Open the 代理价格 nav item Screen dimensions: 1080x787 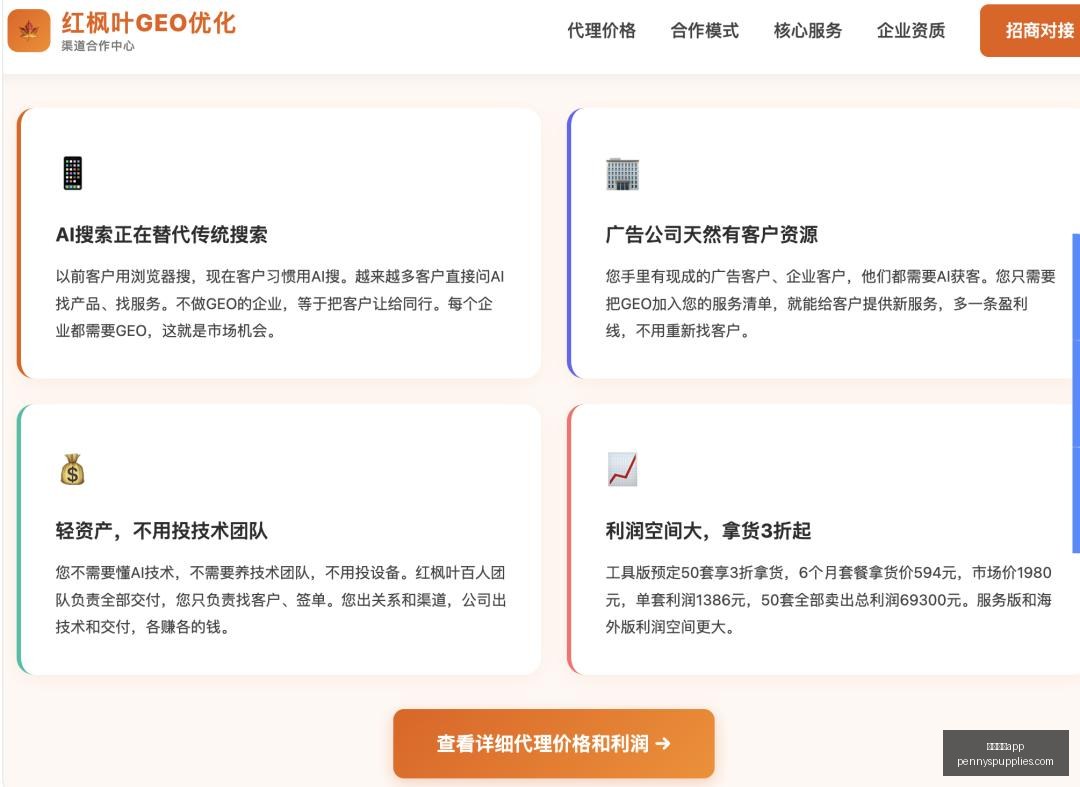click(601, 31)
